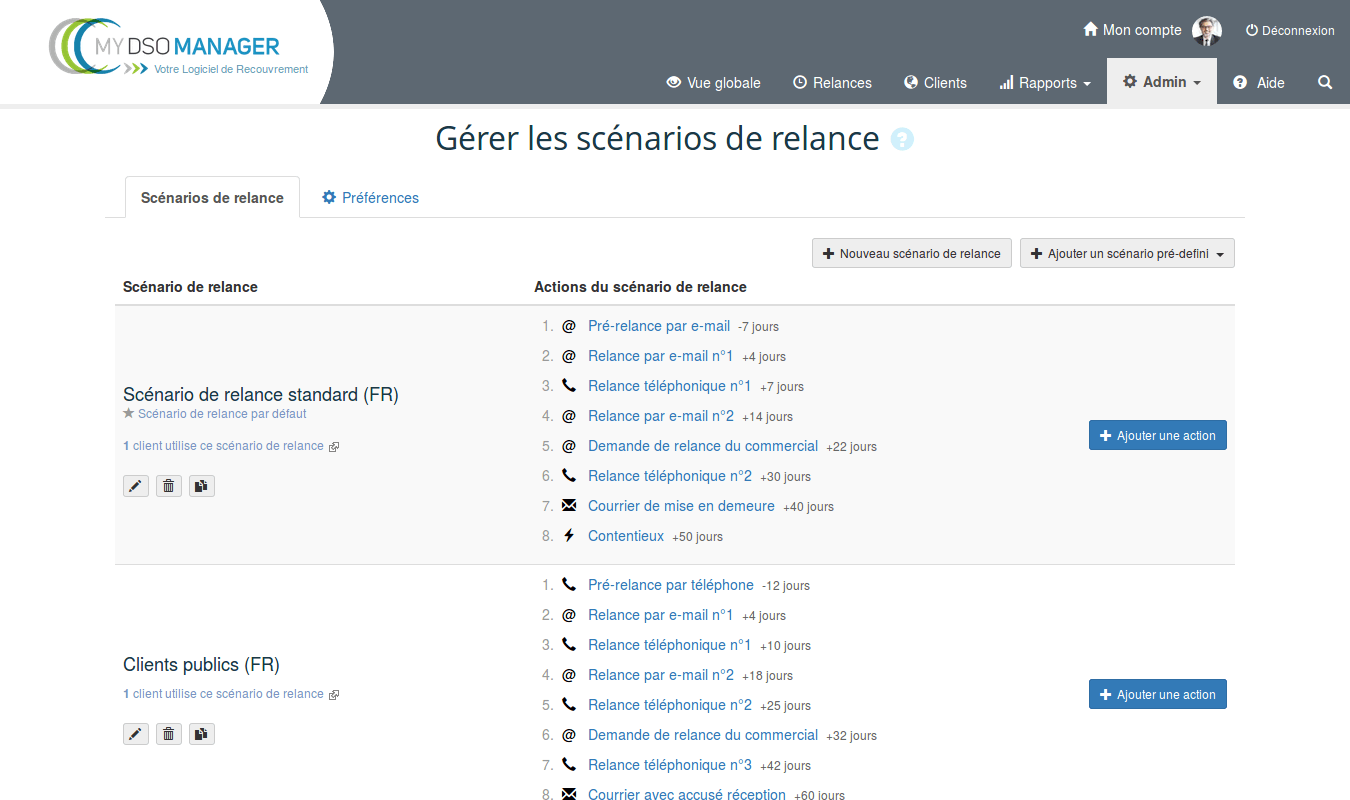The width and height of the screenshot is (1350, 800).
Task: Duplicate the standard scenario with copy icon
Action: [x=202, y=486]
